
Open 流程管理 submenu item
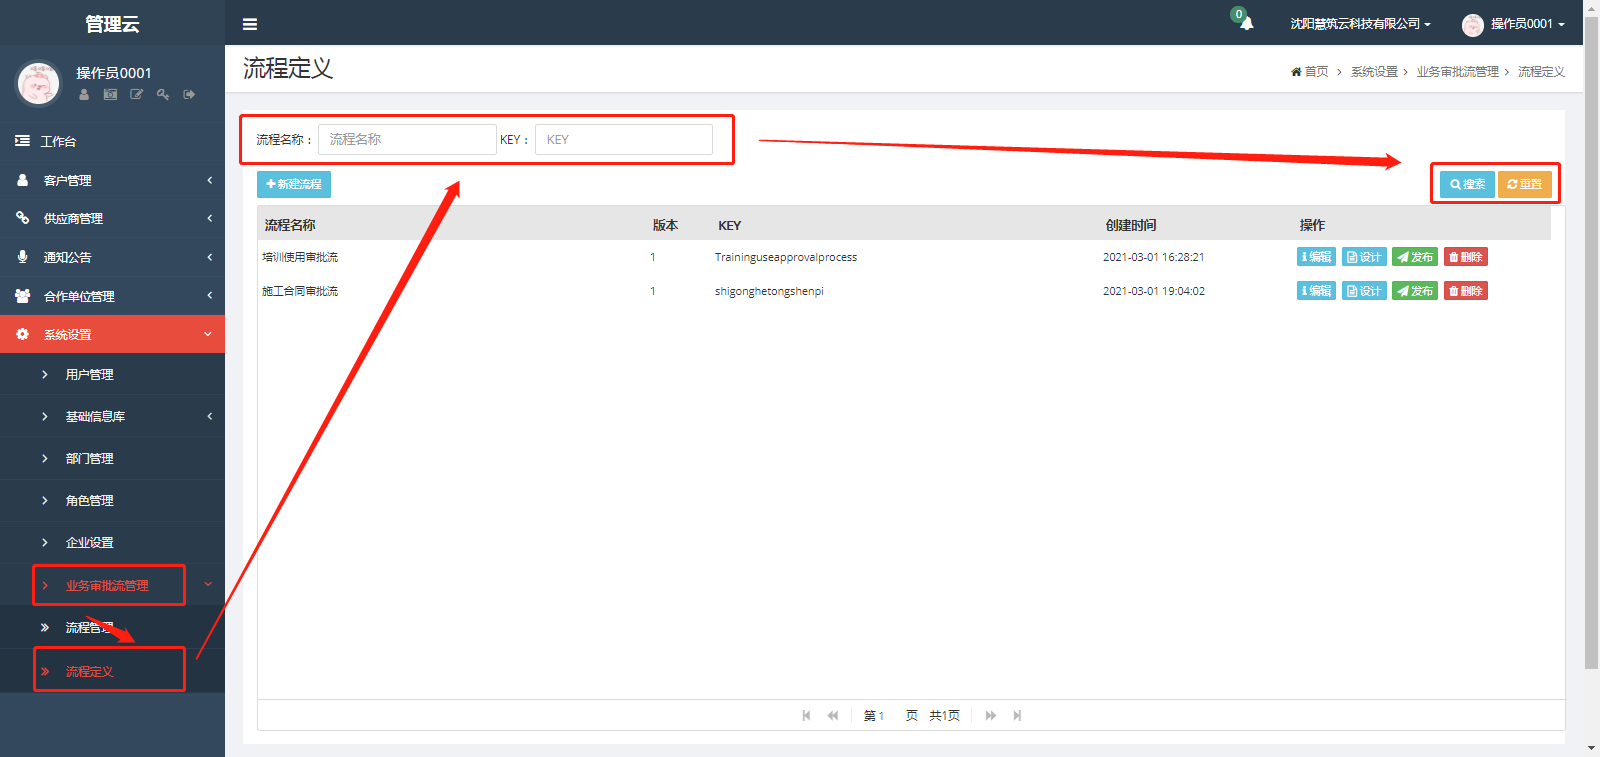[x=112, y=627]
